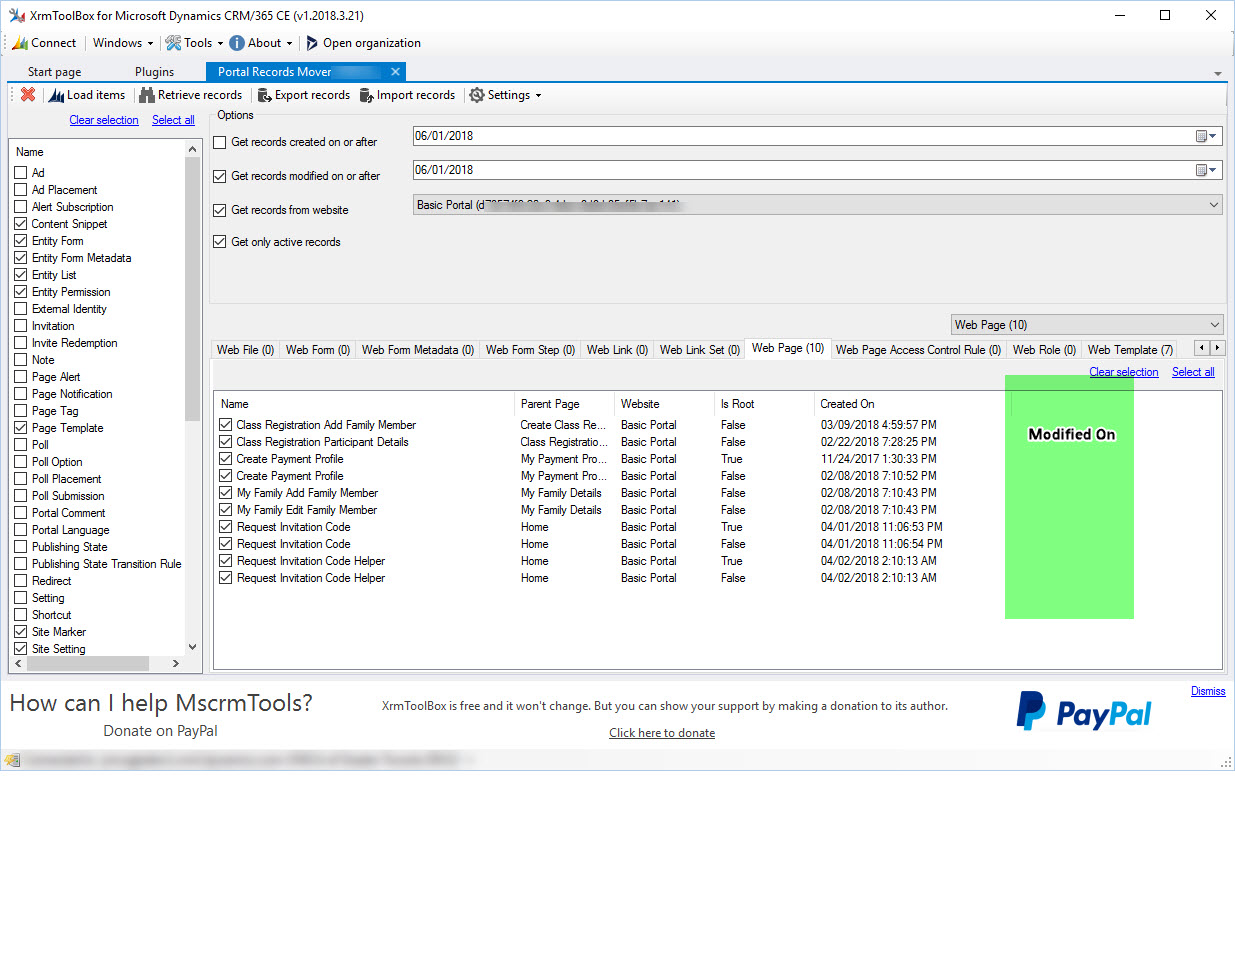The image size is (1235, 954).
Task: Click the Export records toolbar icon
Action: coord(266,95)
